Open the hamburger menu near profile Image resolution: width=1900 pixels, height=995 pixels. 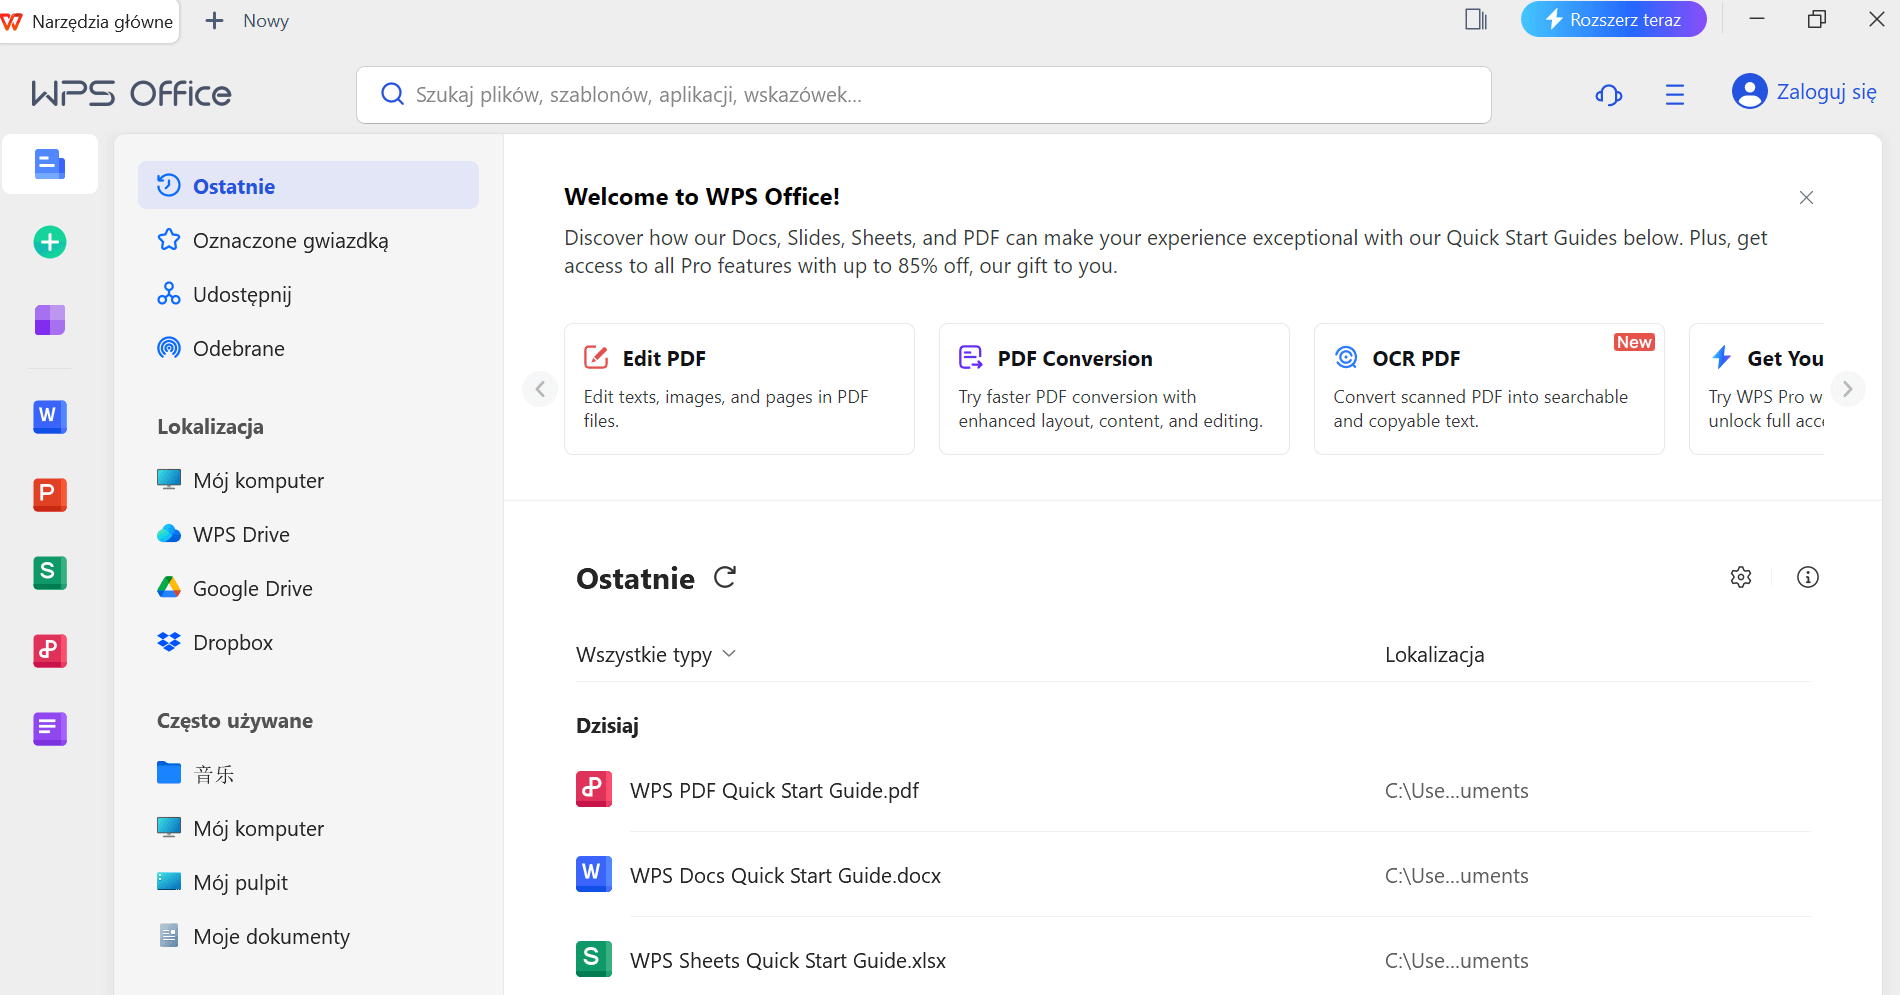[1675, 94]
